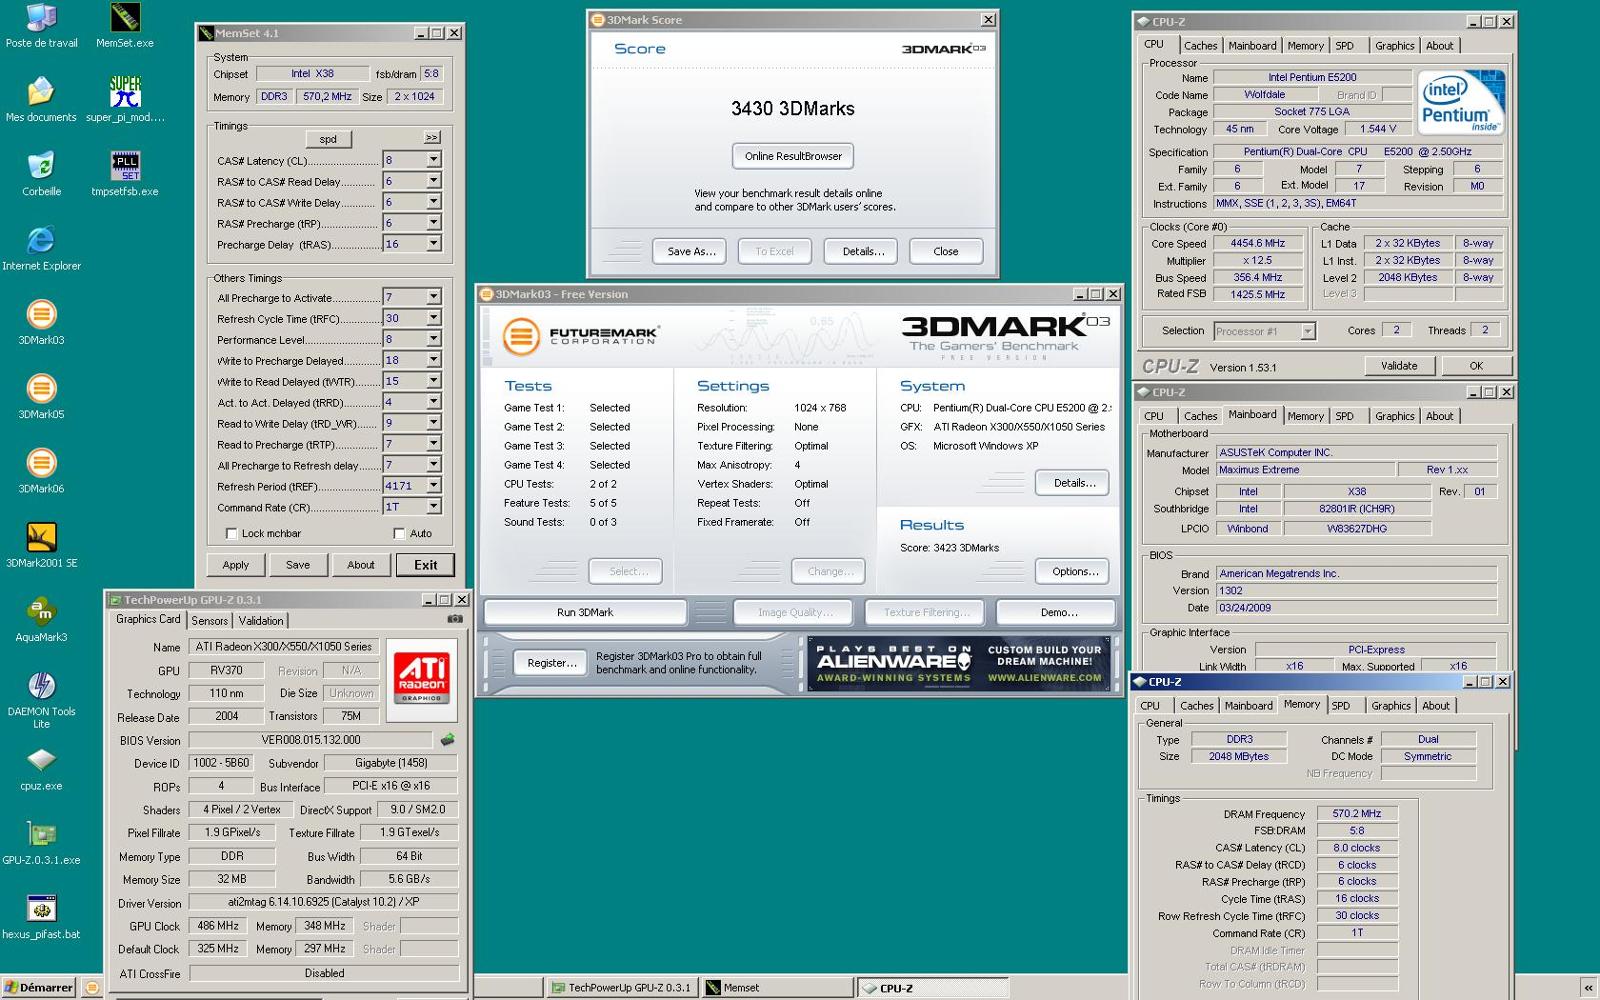Image resolution: width=1600 pixels, height=1000 pixels.
Task: Launch the super_pi_mod desktop icon
Action: pos(125,100)
